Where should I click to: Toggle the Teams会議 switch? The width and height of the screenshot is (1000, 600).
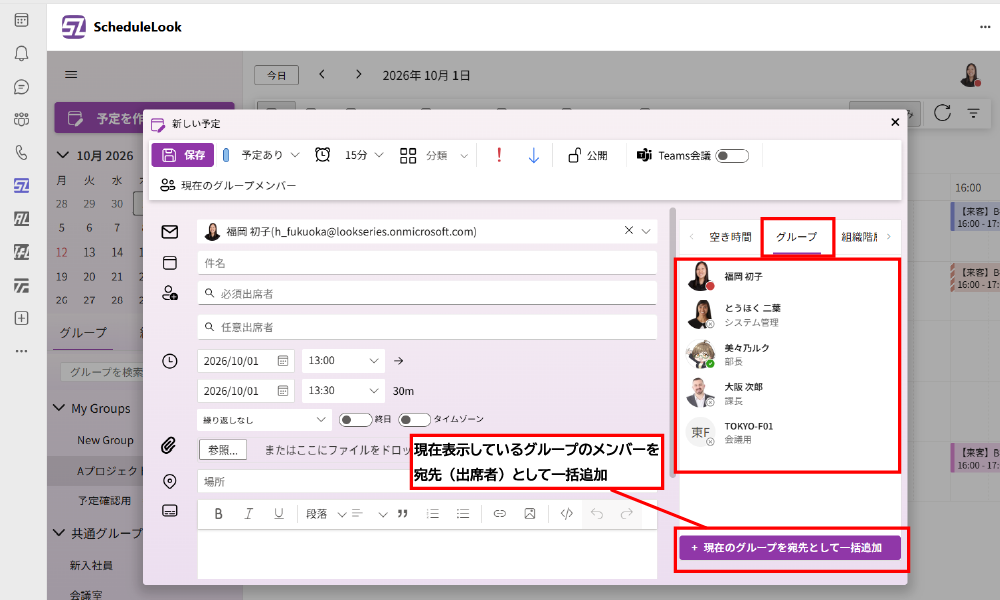(732, 156)
